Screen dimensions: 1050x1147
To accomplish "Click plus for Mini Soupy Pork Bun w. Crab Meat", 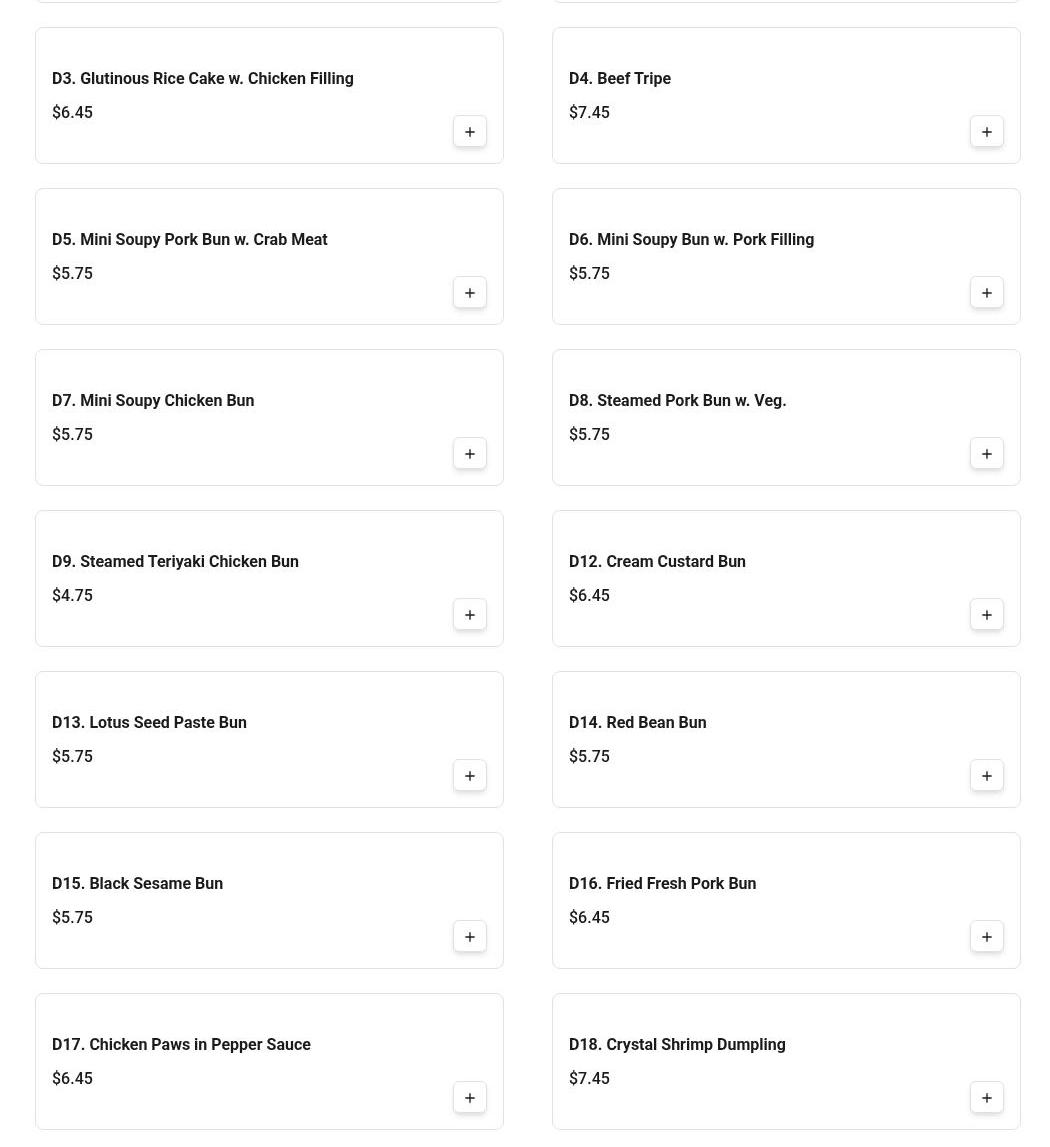I will (469, 293).
